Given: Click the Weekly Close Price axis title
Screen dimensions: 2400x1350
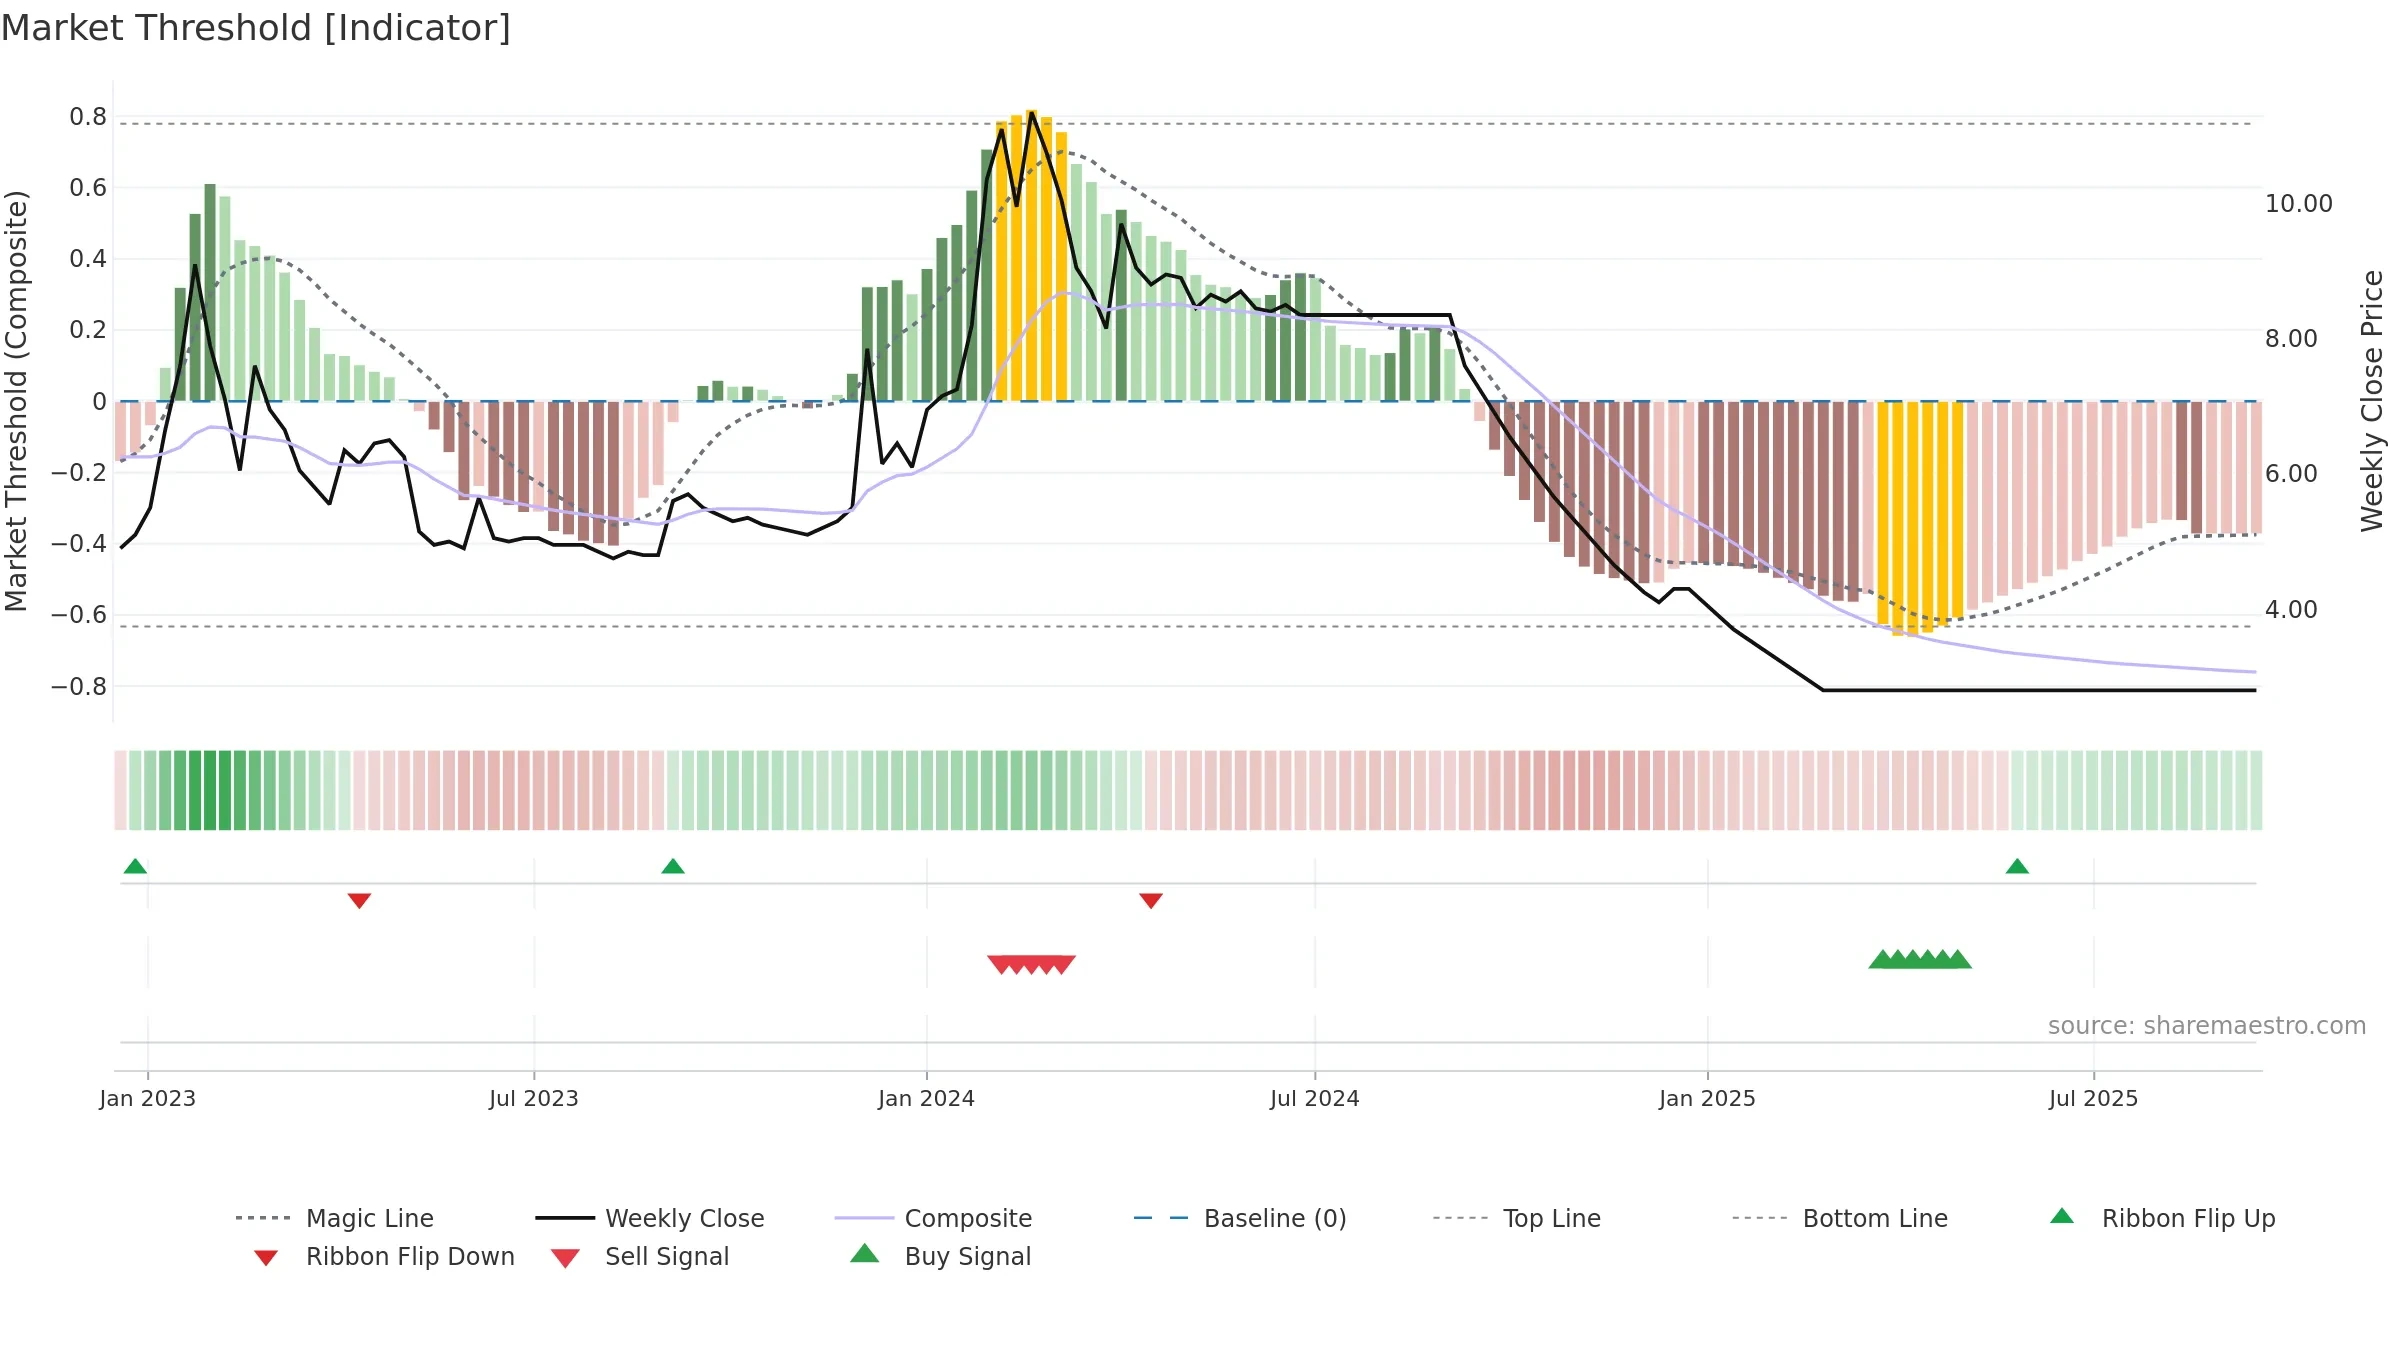Looking at the screenshot, I should (x=2372, y=400).
